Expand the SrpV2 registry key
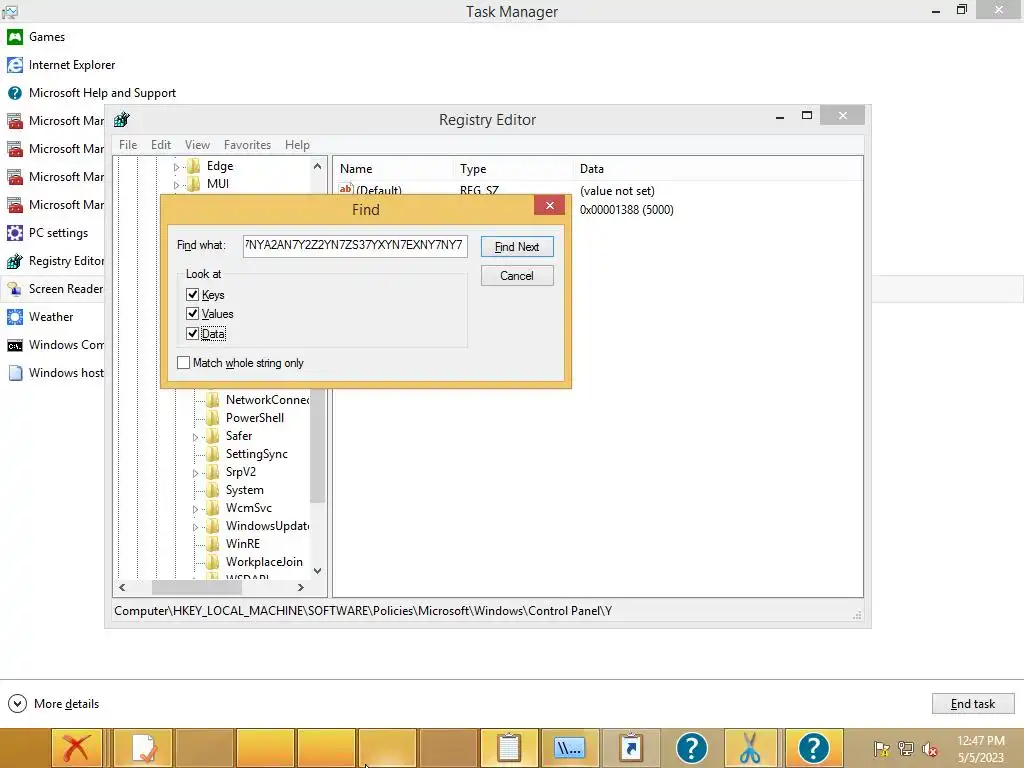Viewport: 1024px width, 768px height. click(195, 473)
